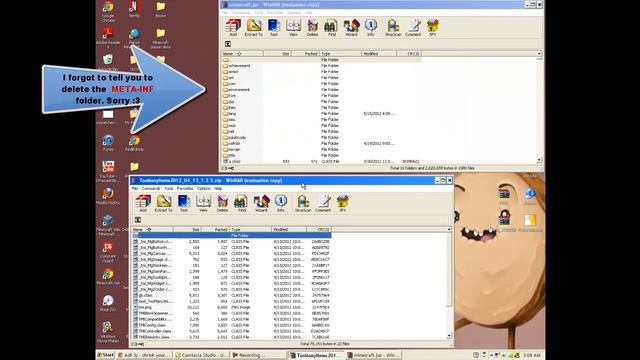Click the Windows Start button
The image size is (640, 360).
pos(106,355)
